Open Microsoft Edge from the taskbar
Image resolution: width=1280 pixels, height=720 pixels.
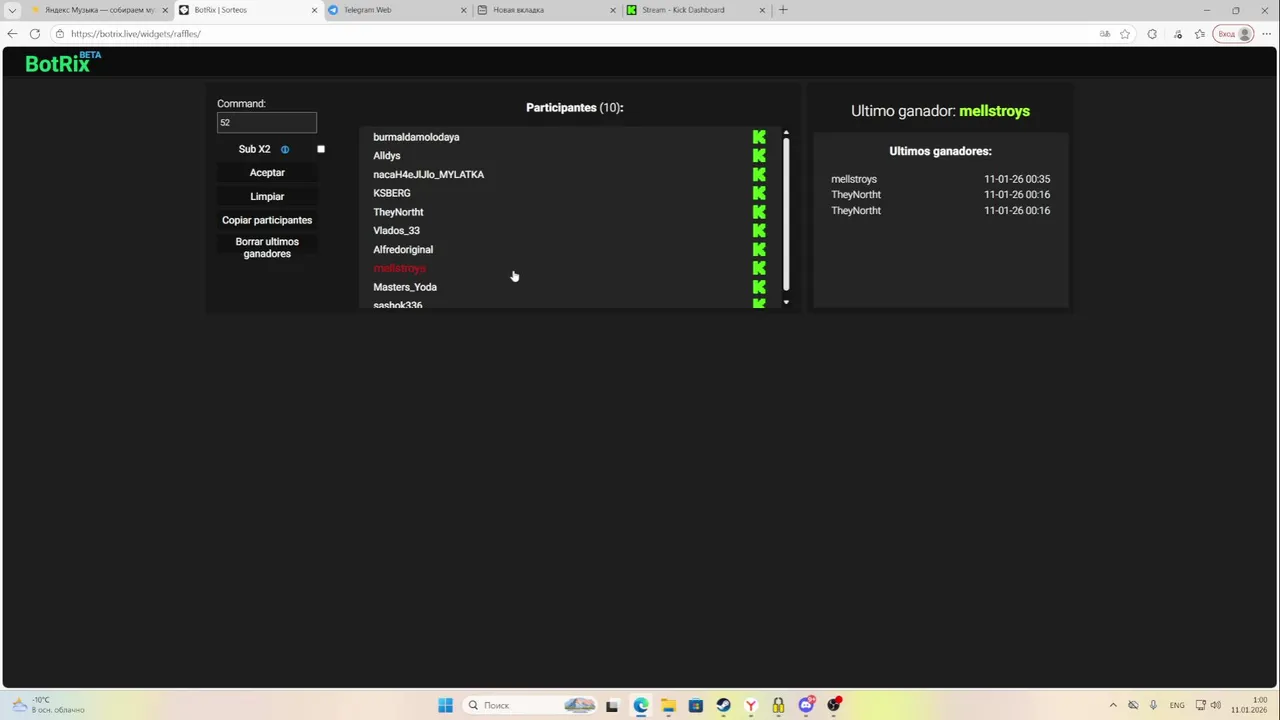641,705
